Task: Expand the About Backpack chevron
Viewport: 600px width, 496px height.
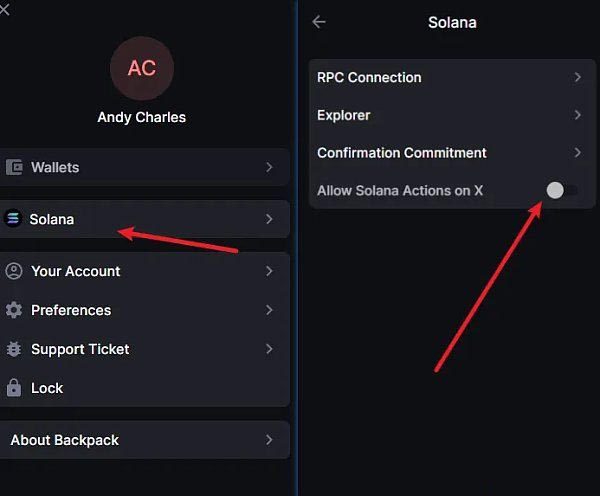Action: coord(269,440)
